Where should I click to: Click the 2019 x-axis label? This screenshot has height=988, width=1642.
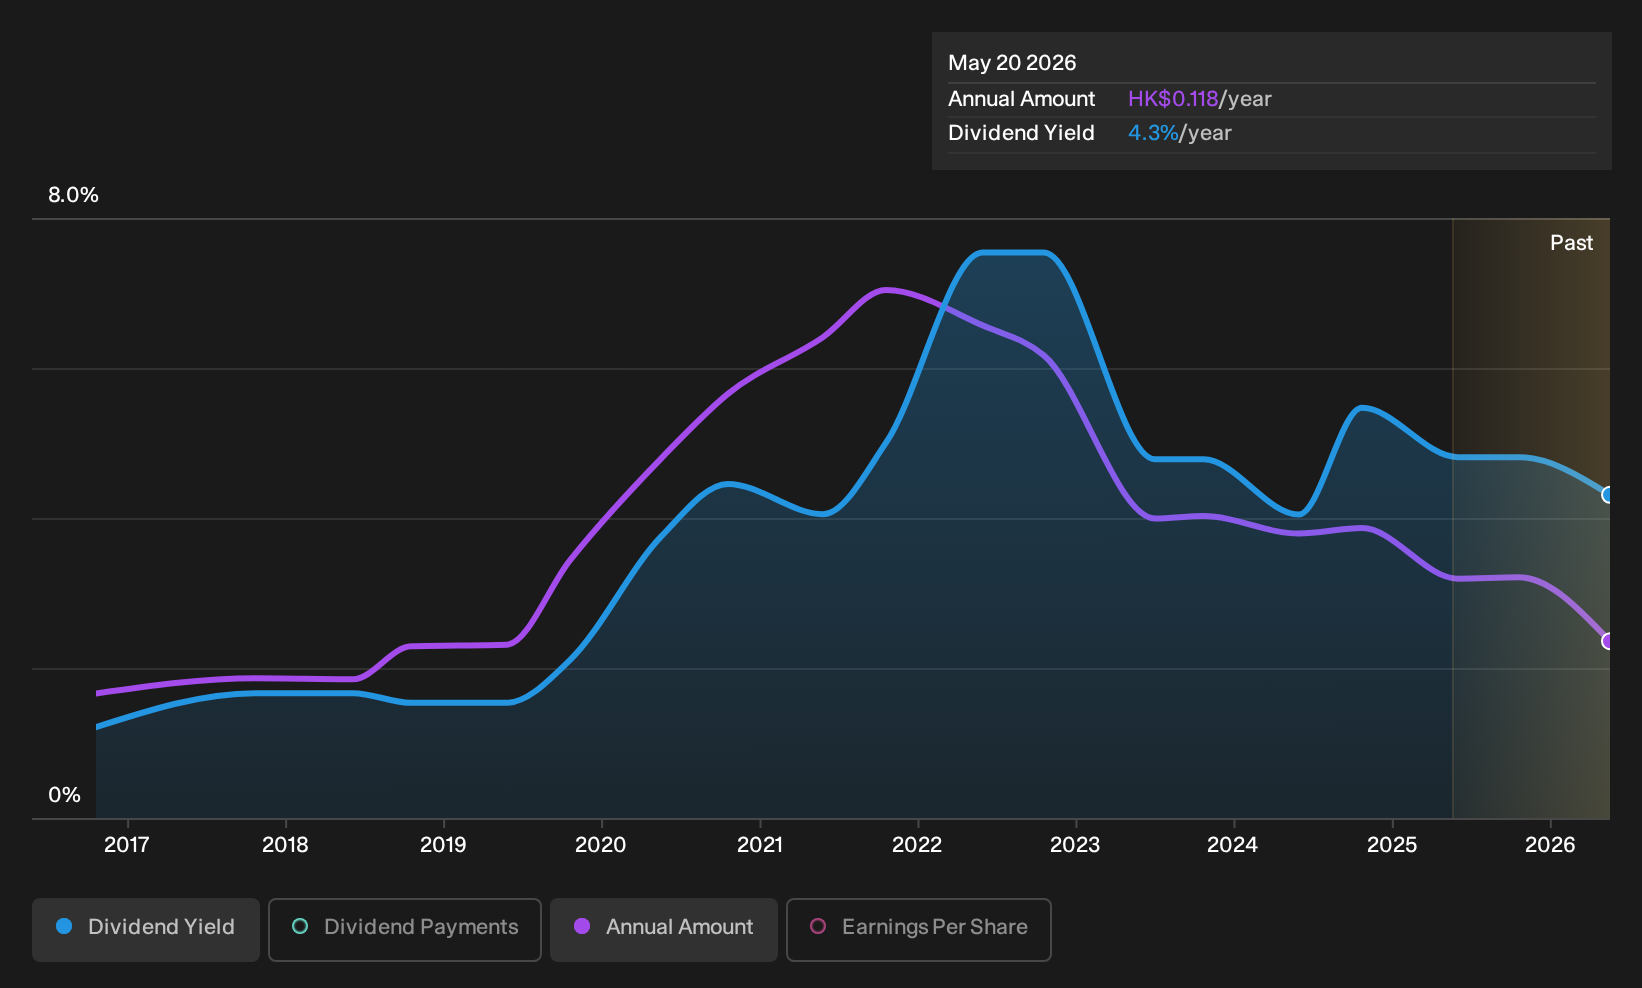click(x=443, y=845)
